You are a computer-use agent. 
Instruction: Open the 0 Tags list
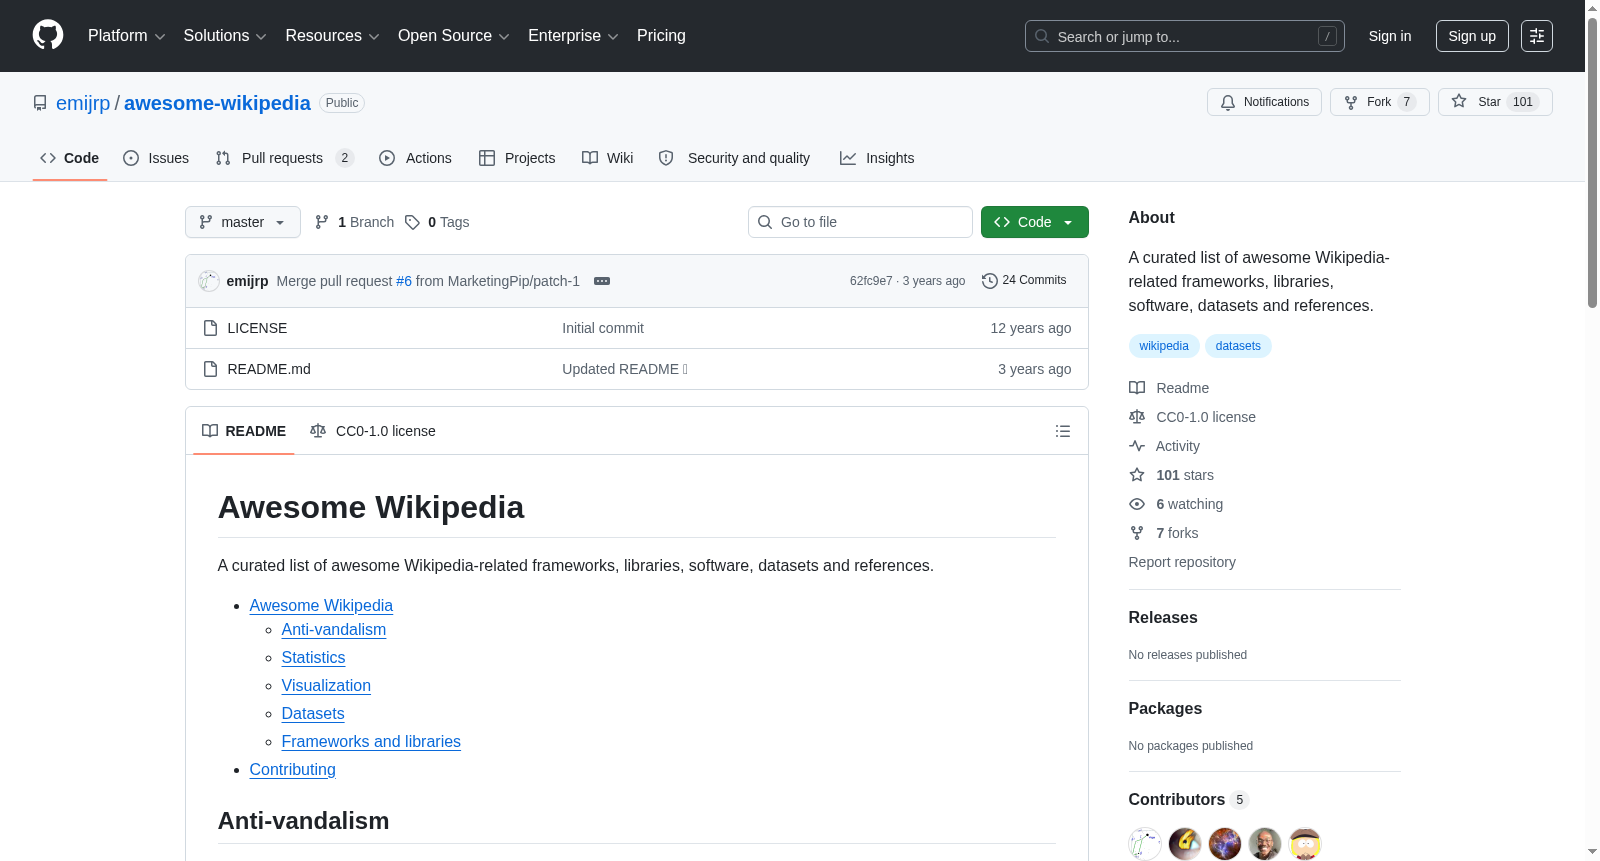[437, 222]
